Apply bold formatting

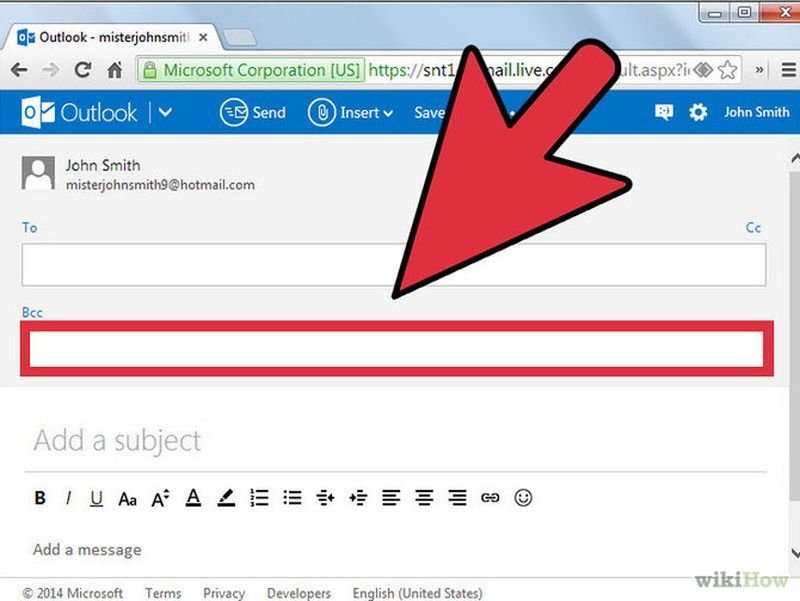(40, 497)
